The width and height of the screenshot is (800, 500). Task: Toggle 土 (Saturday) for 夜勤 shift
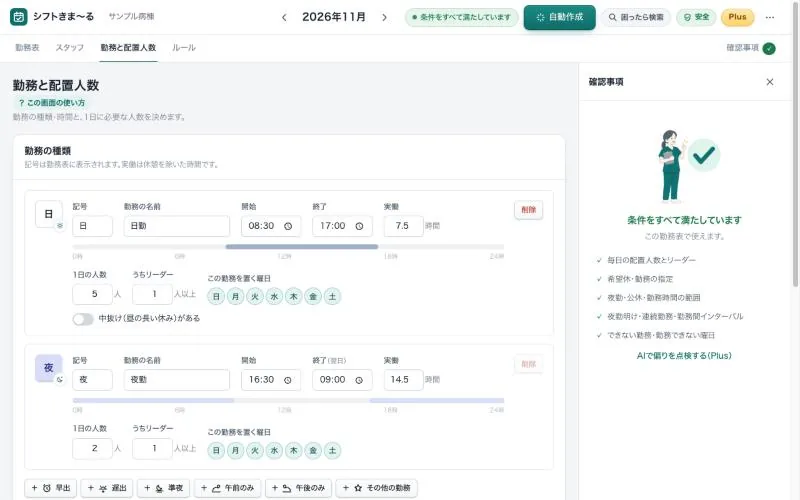pos(333,451)
